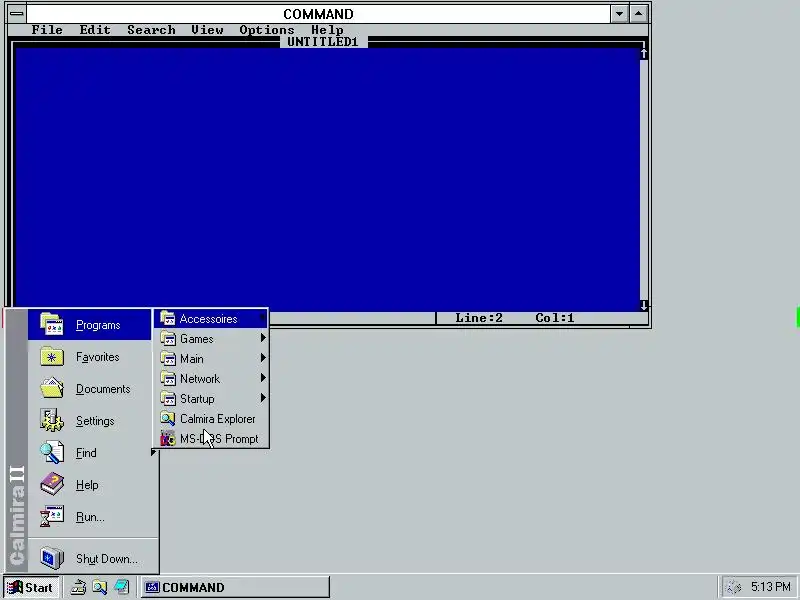
Task: Click the Col:1 status indicator
Action: 555,318
